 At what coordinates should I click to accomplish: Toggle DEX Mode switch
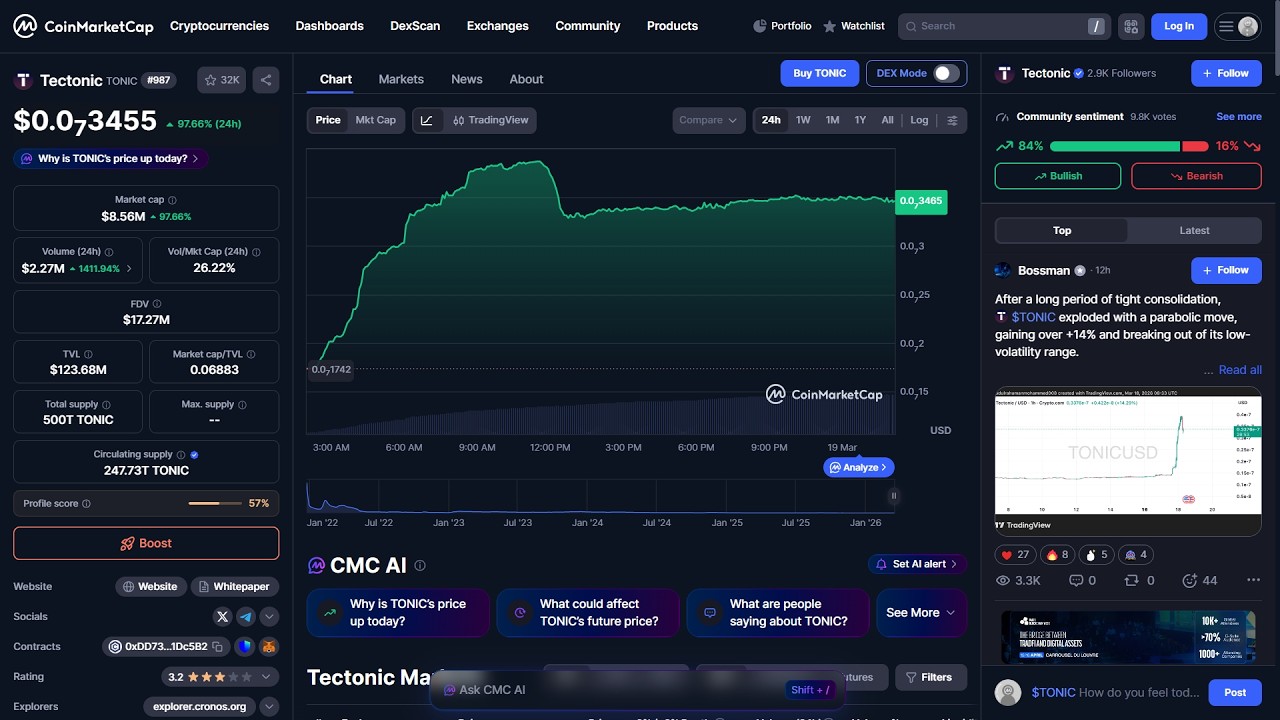(946, 73)
